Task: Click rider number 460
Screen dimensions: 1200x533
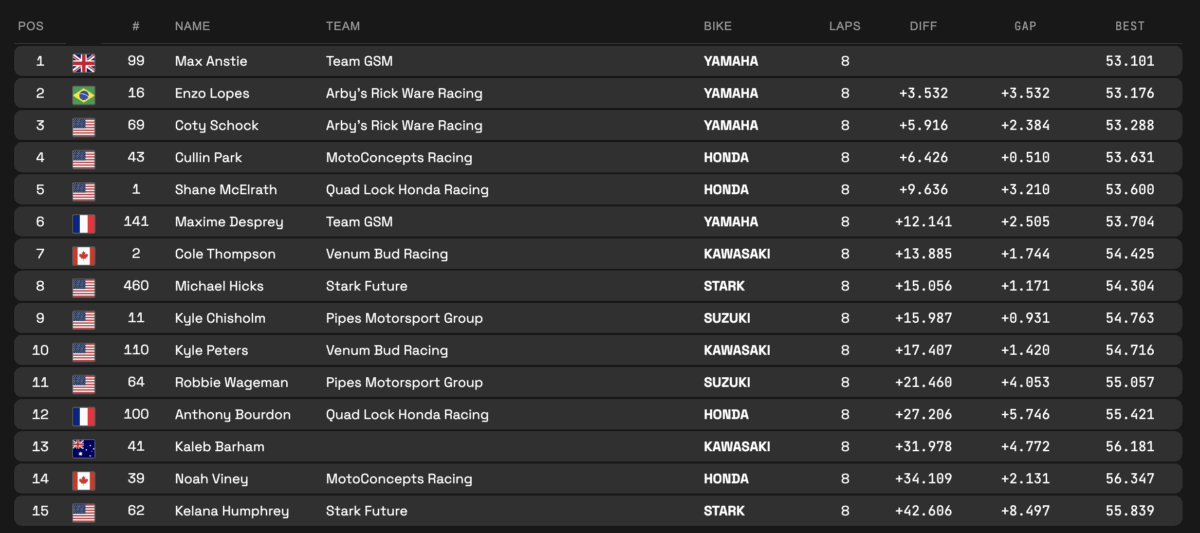Action: pos(136,286)
